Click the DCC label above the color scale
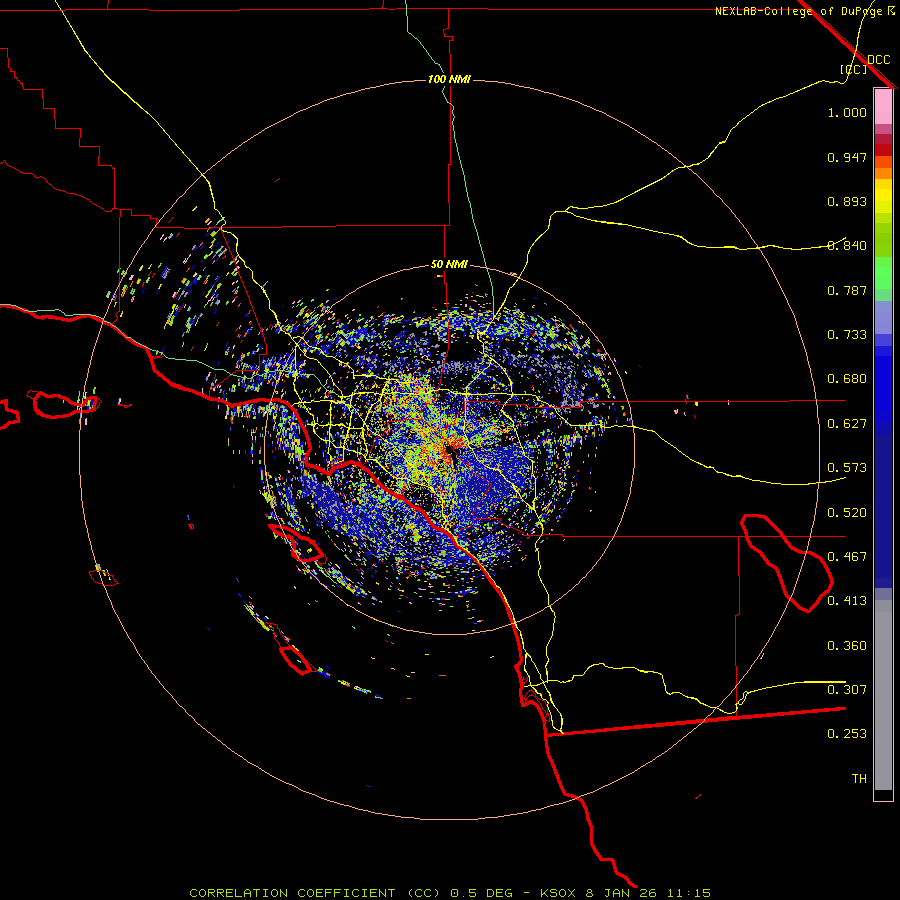The image size is (900, 900). click(879, 60)
